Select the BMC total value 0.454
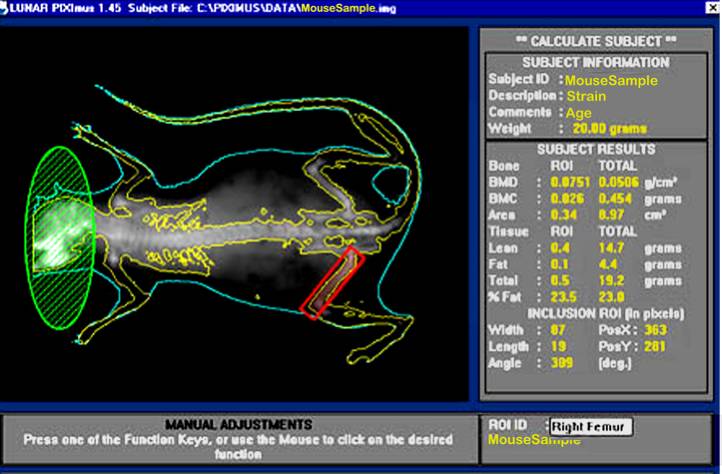The image size is (722, 474). pyautogui.click(x=615, y=198)
